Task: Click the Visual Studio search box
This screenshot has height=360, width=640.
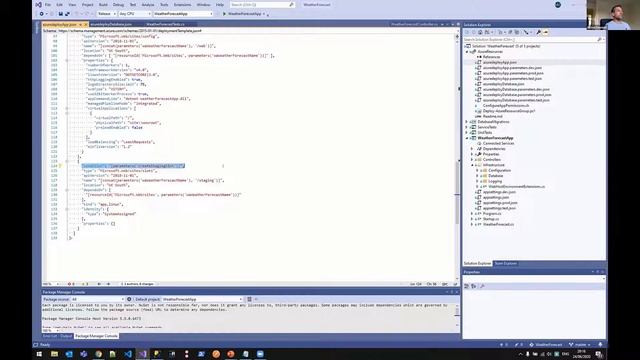Action: click(262, 4)
